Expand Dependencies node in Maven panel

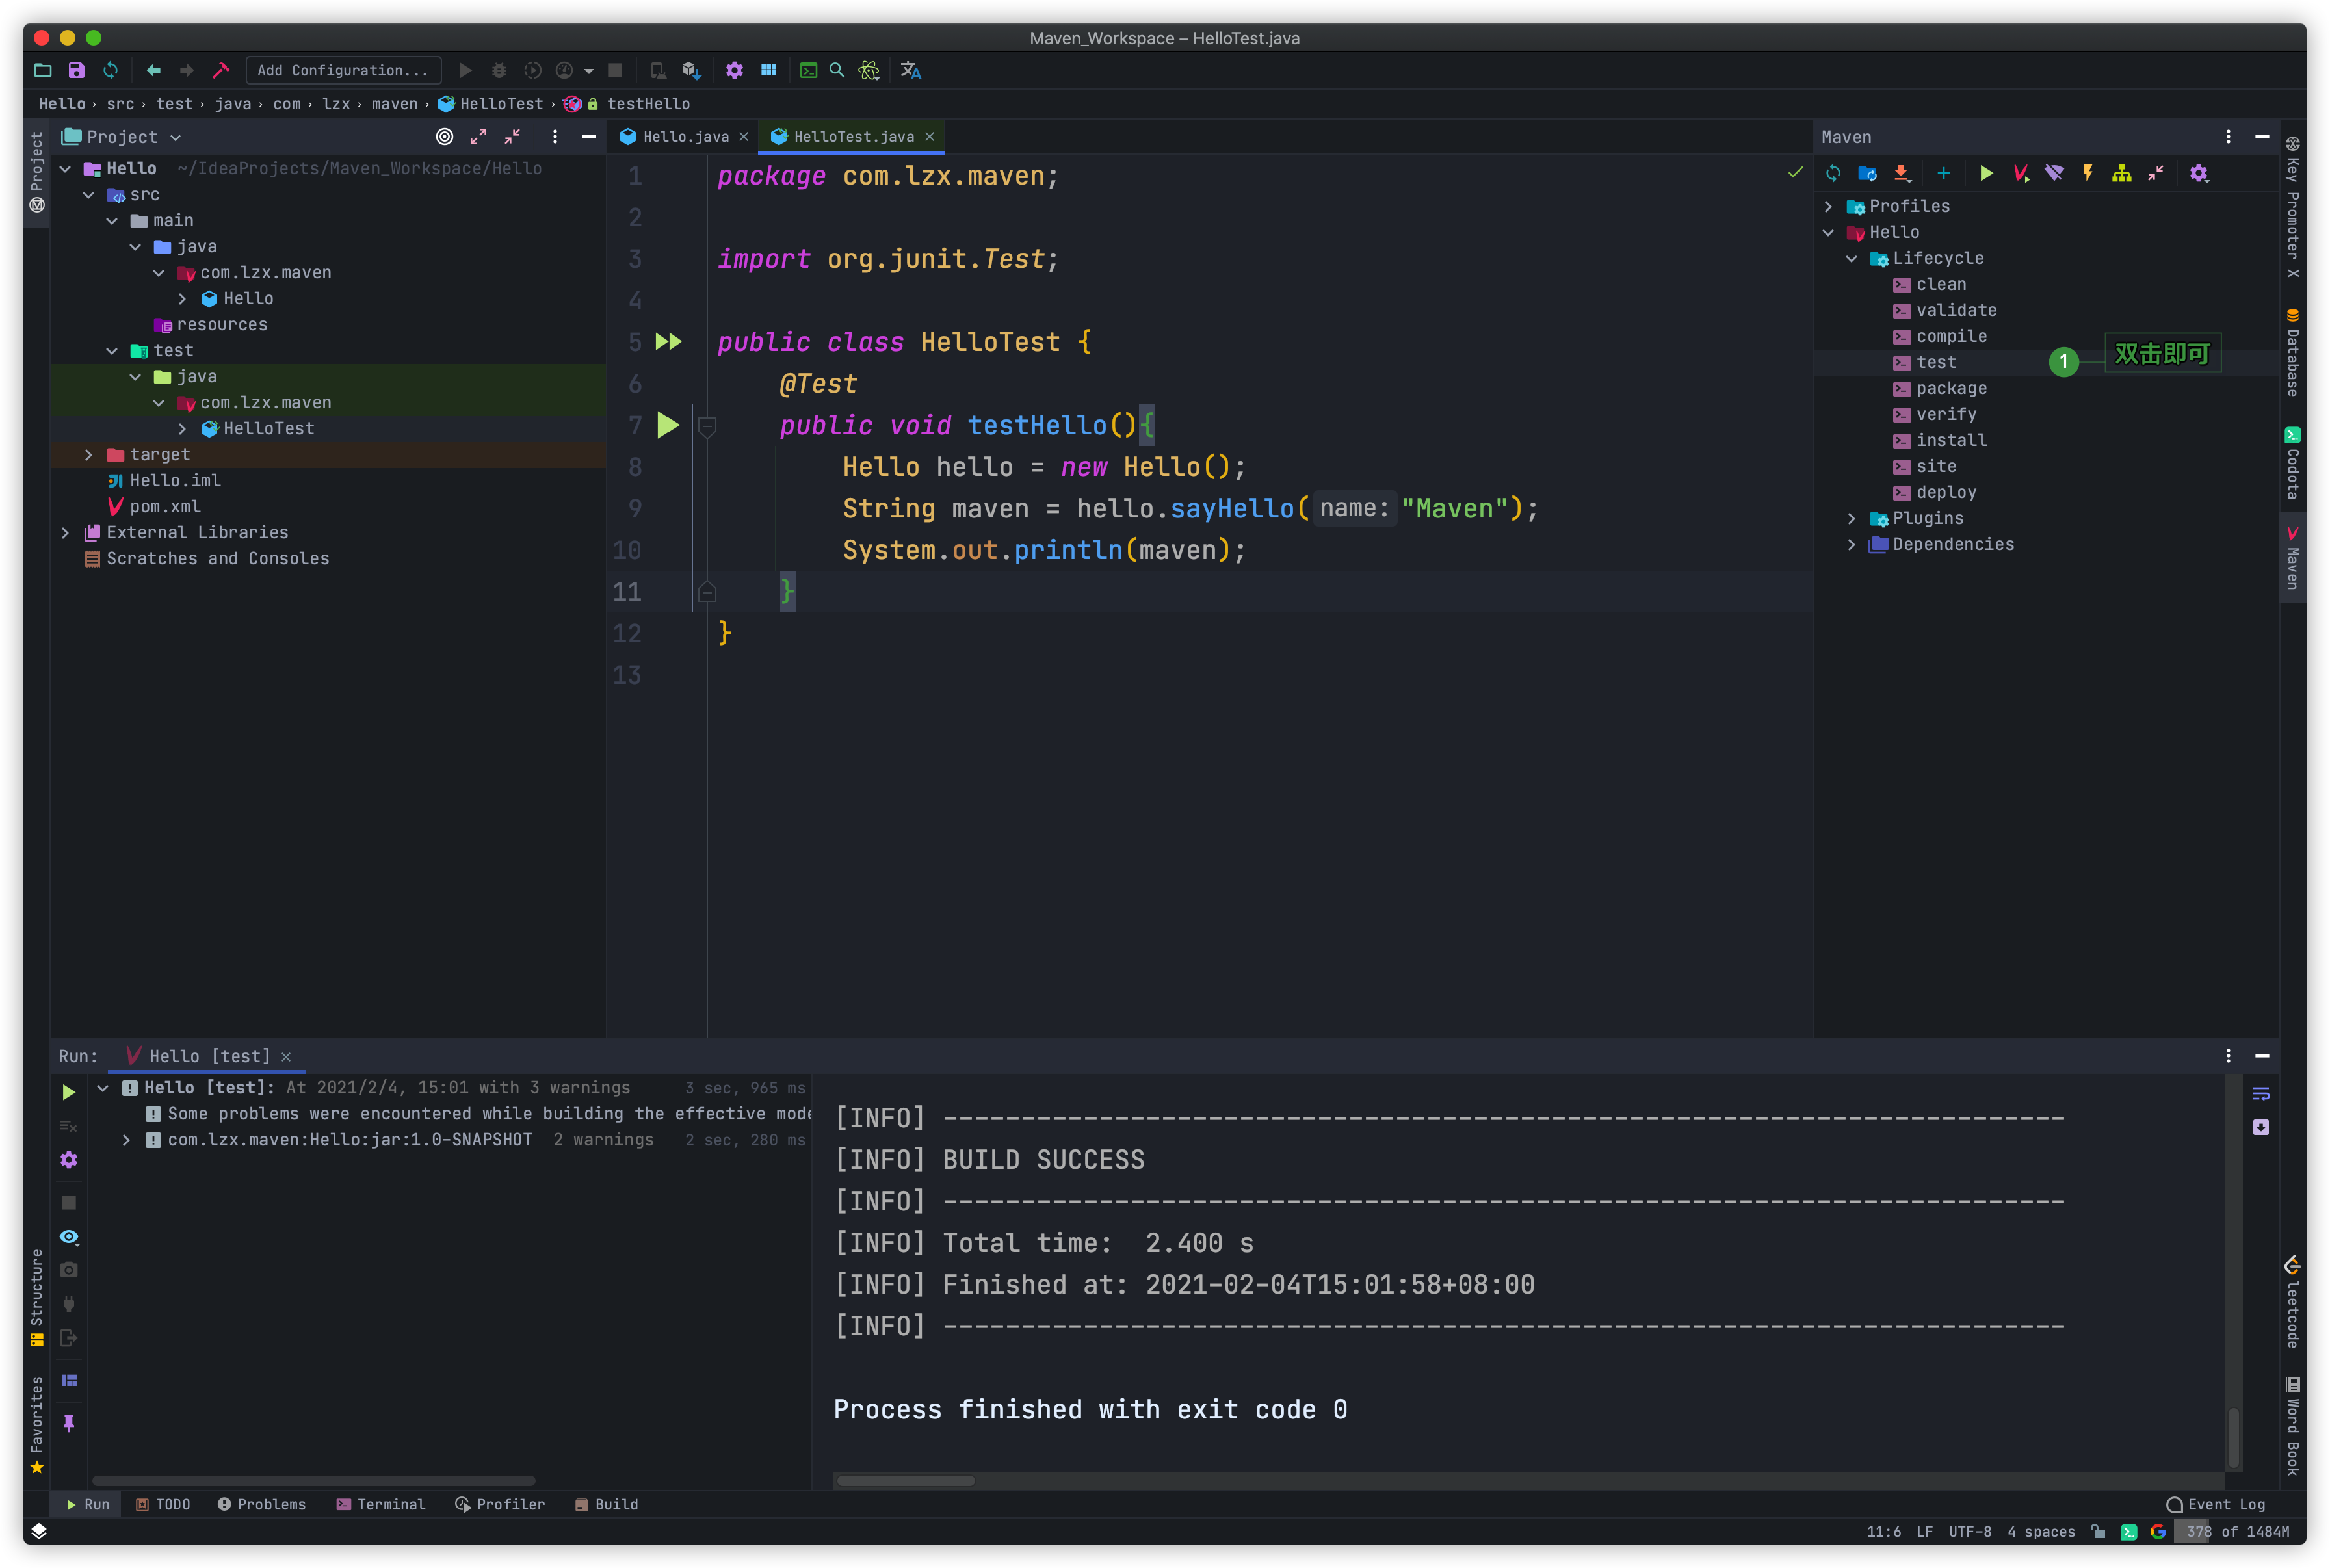[x=1851, y=544]
